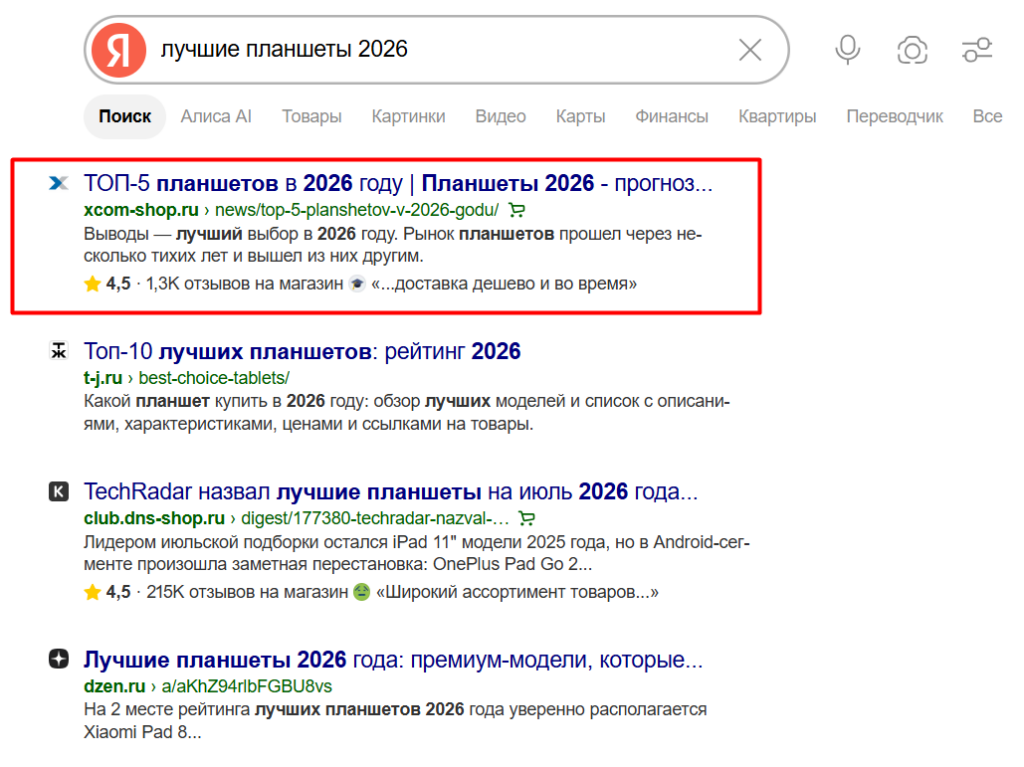Open 'TechRadar назвал лучшие планшеты' result

coord(391,491)
